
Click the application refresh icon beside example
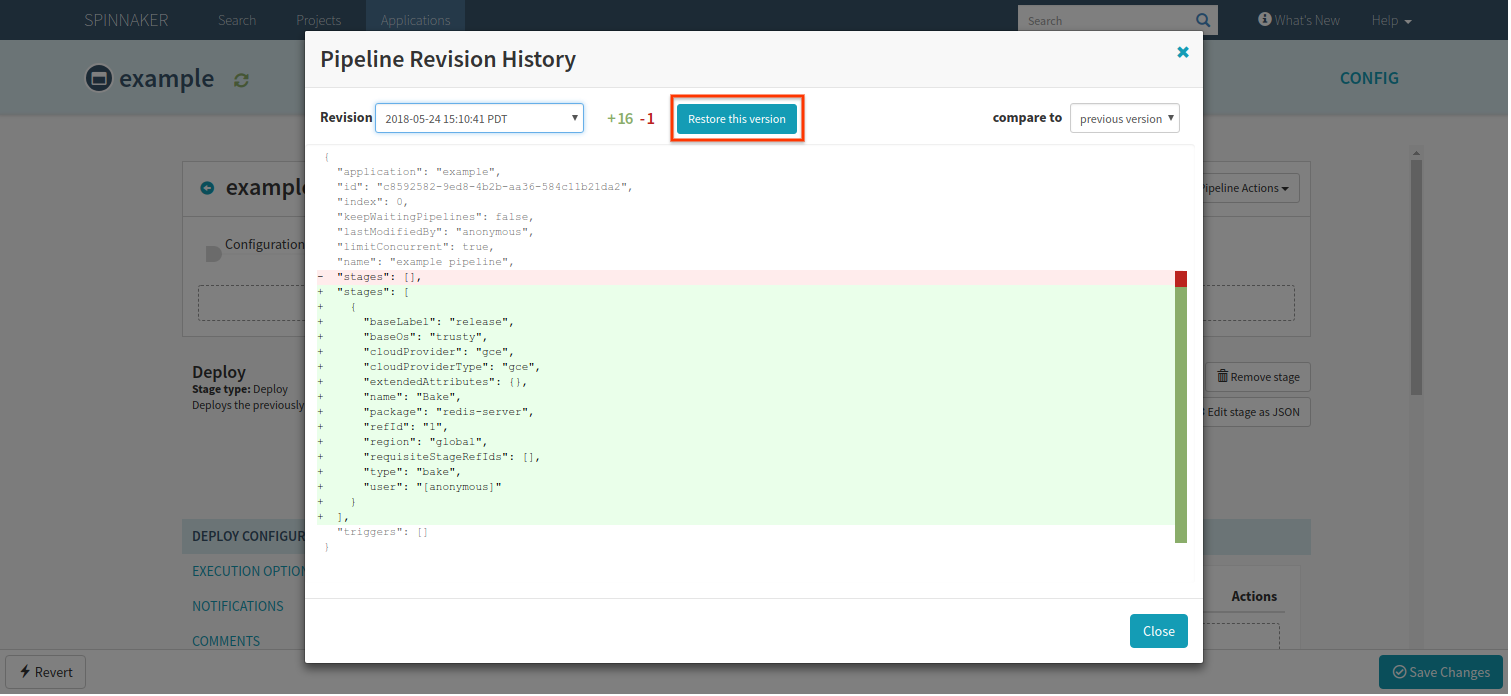click(x=241, y=79)
